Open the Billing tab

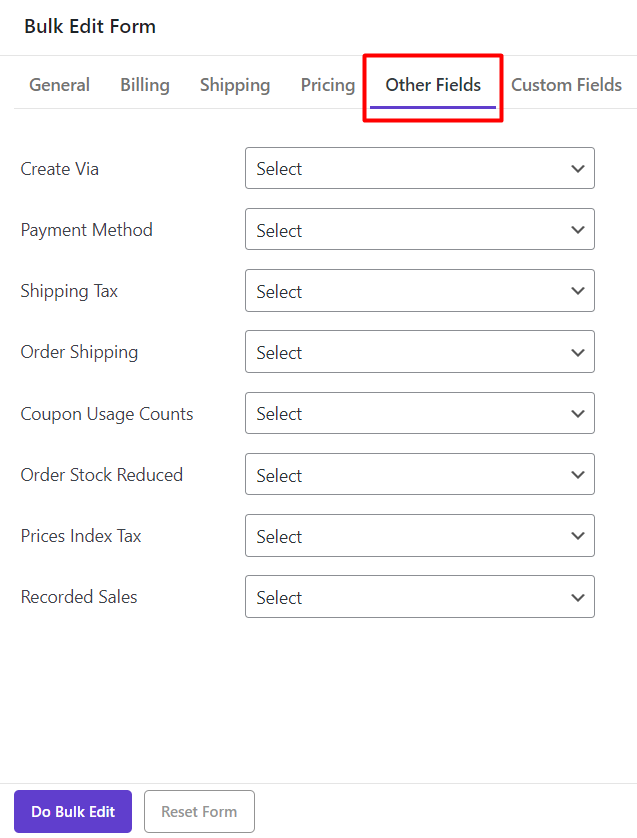click(145, 85)
